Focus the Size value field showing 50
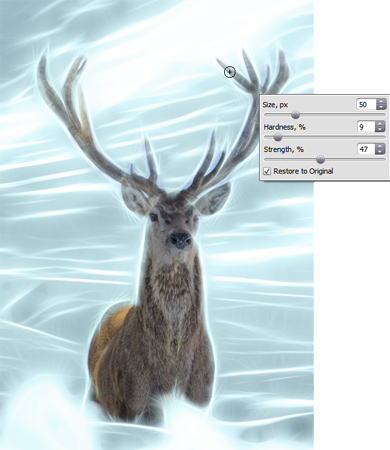 [x=366, y=105]
